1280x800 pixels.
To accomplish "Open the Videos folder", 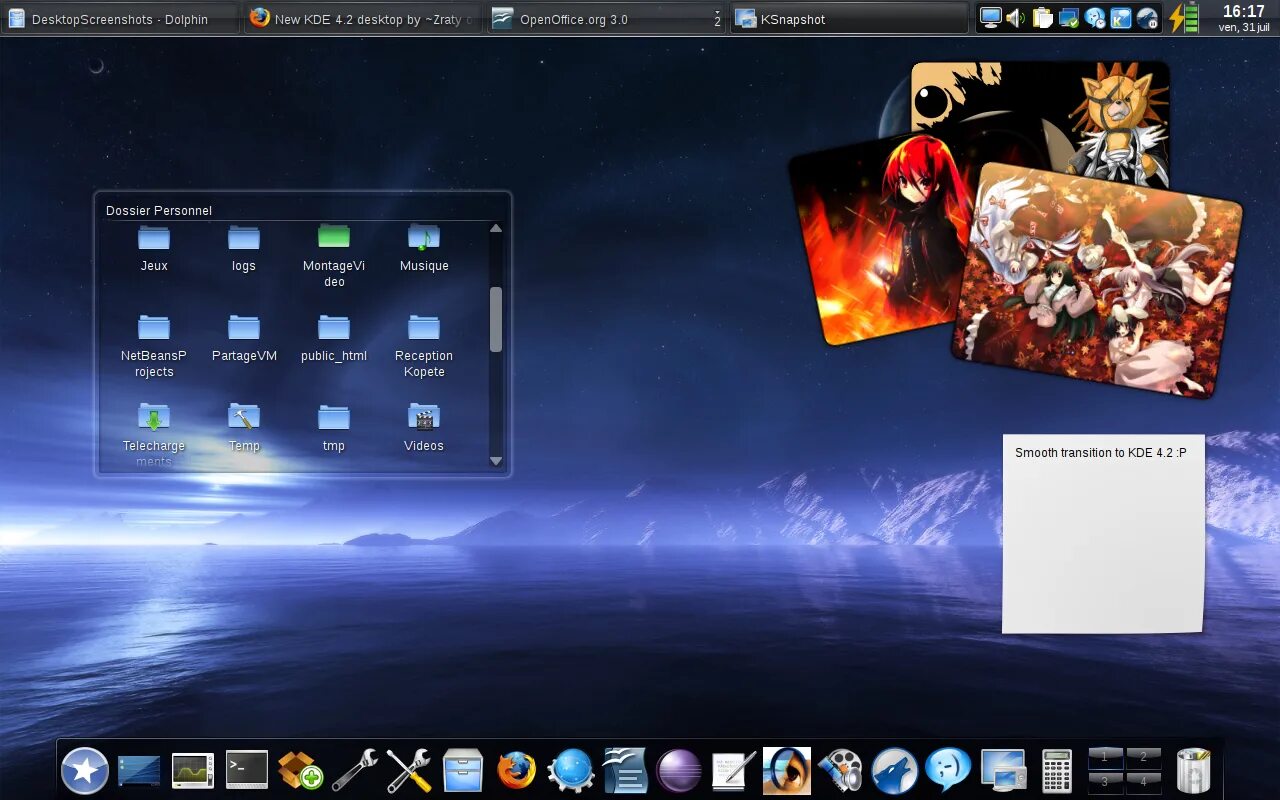I will click(424, 428).
